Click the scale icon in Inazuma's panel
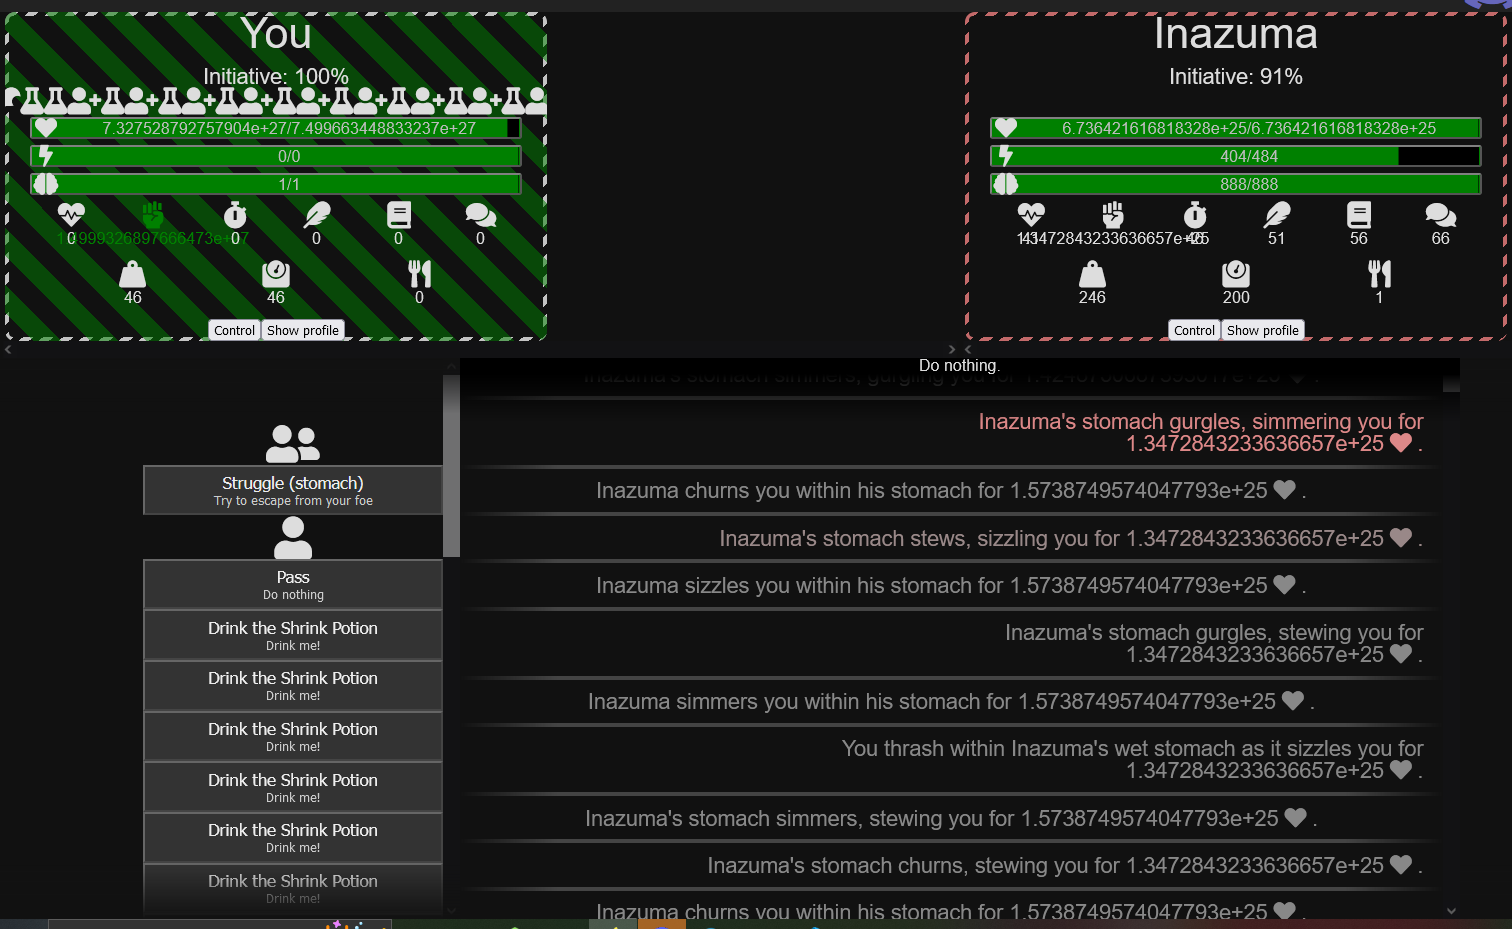The height and width of the screenshot is (929, 1512). [x=1236, y=274]
